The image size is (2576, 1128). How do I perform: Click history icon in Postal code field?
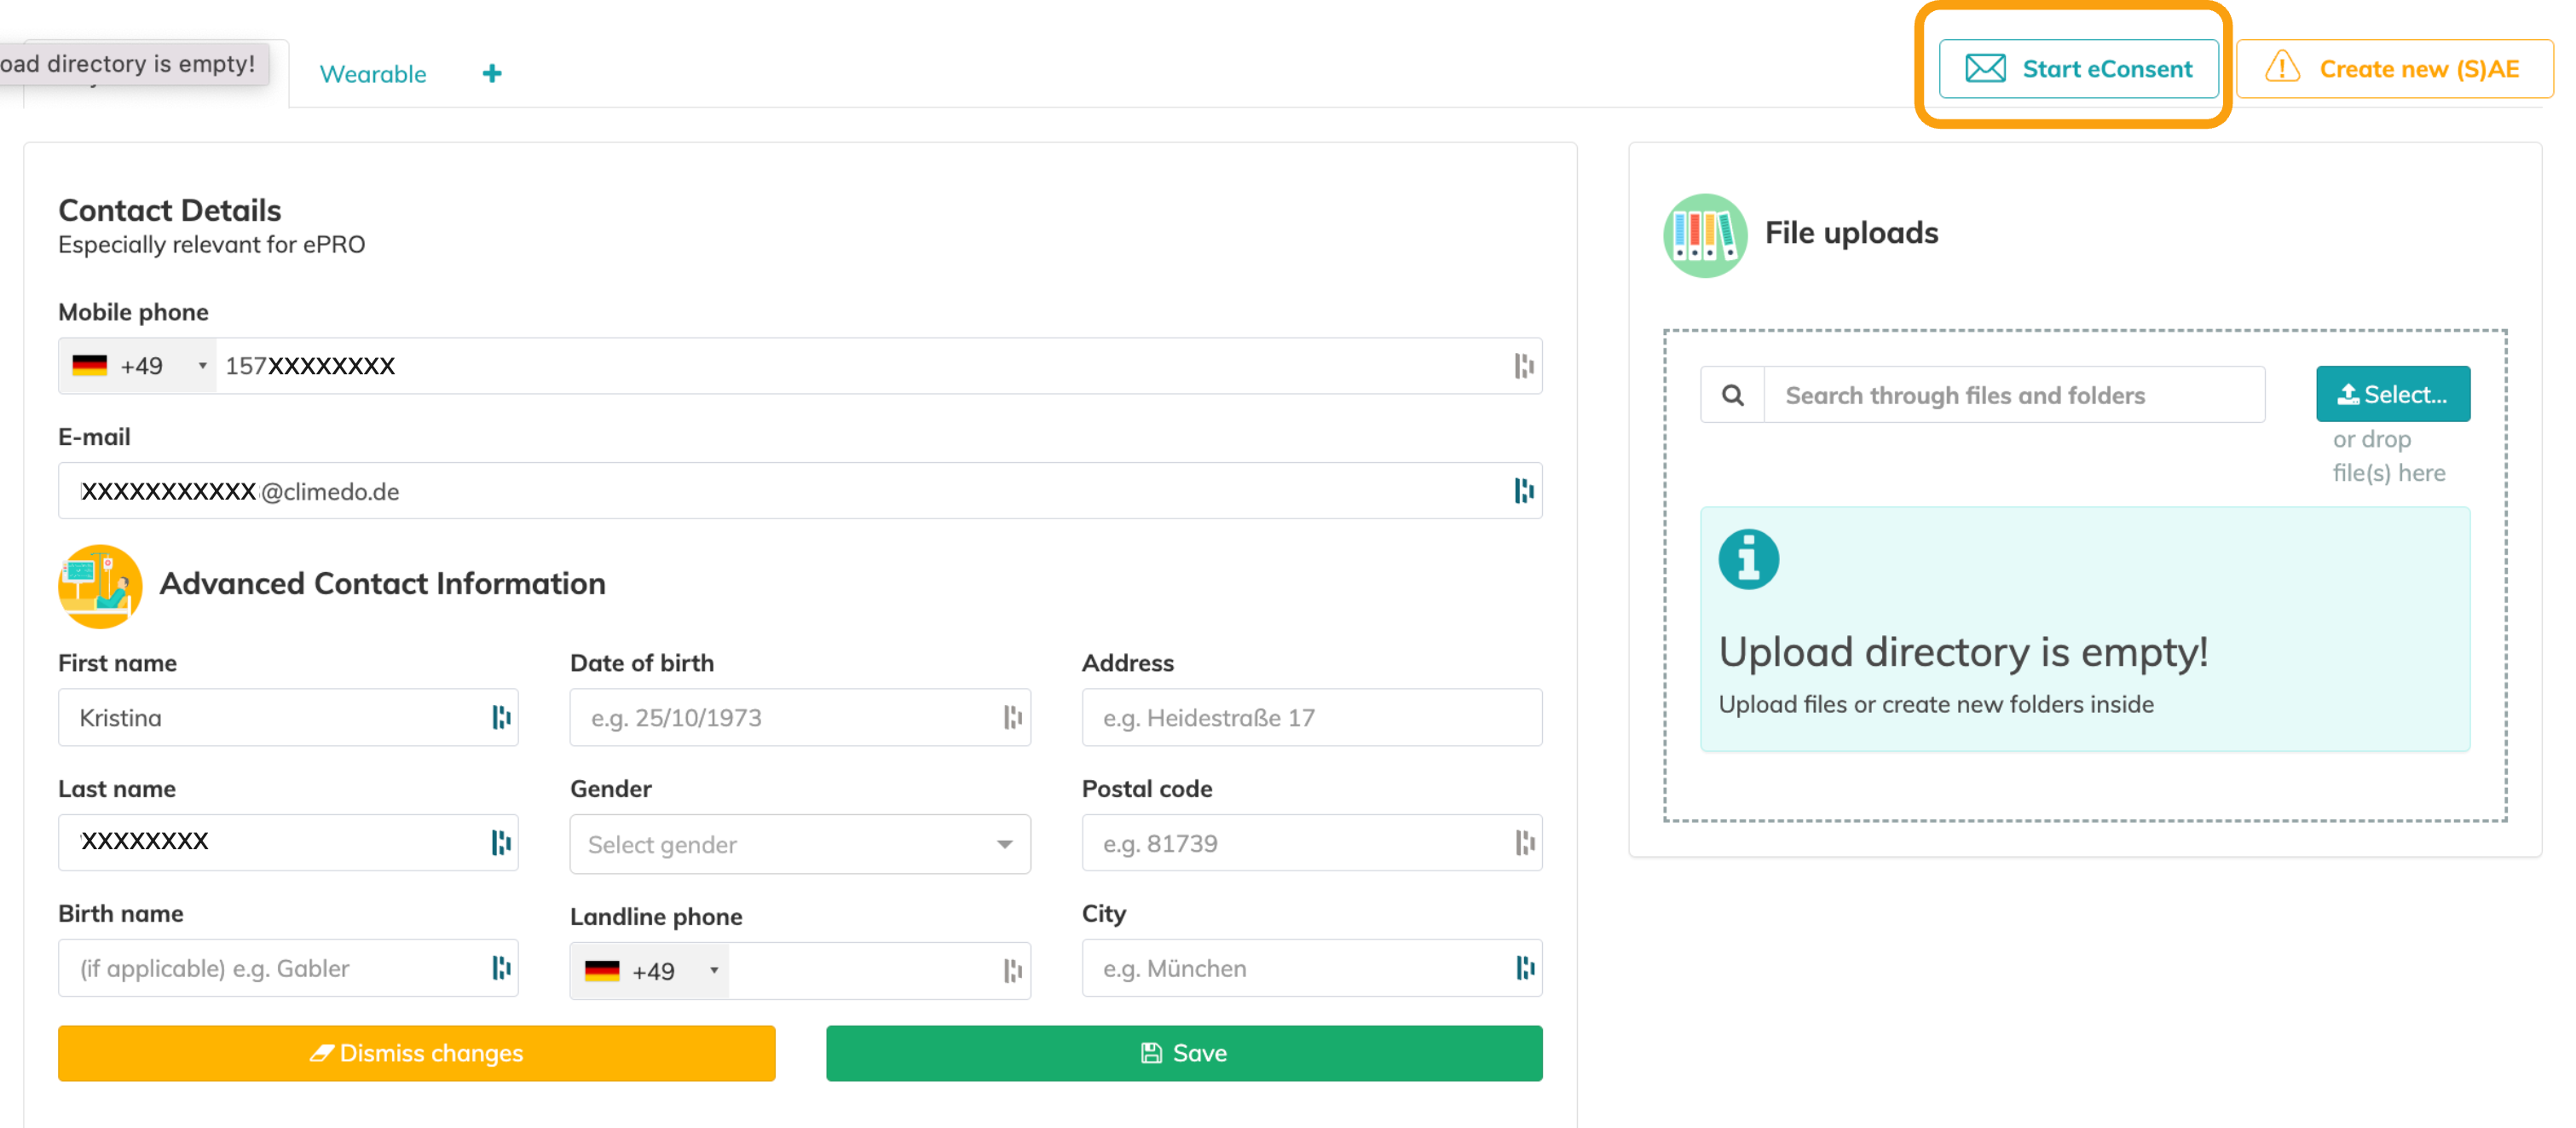coord(1524,842)
